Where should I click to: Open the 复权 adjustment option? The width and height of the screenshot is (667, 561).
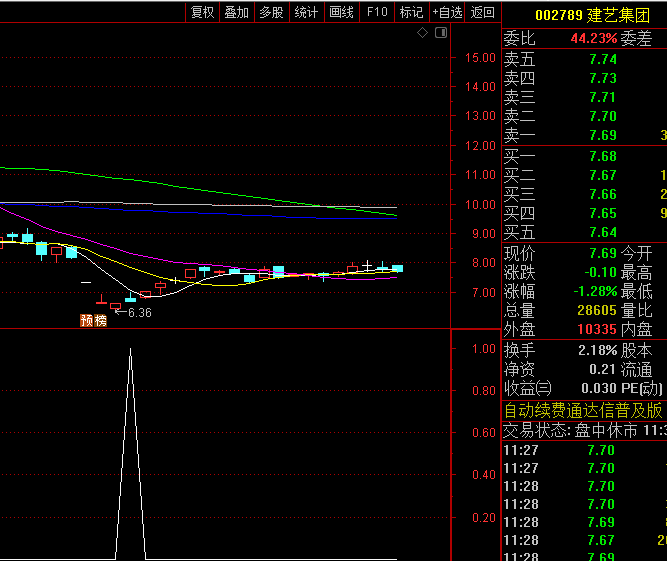[203, 12]
